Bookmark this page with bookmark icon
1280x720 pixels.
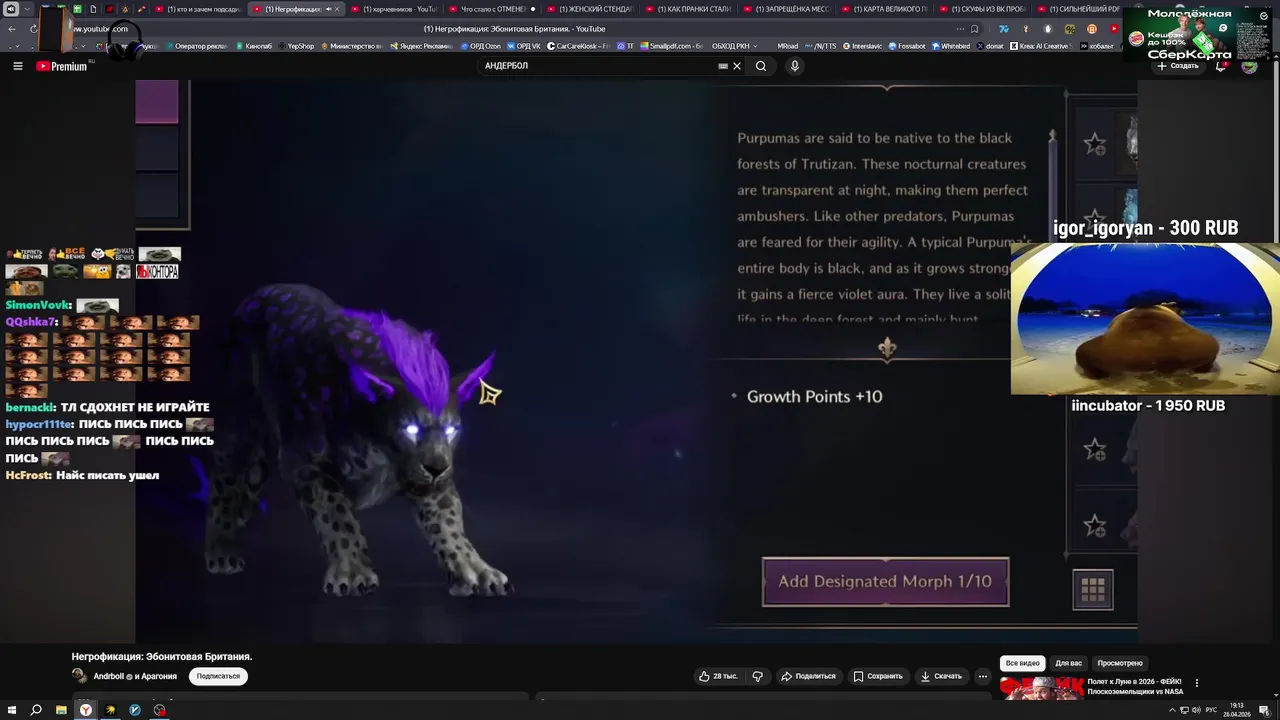click(x=974, y=29)
